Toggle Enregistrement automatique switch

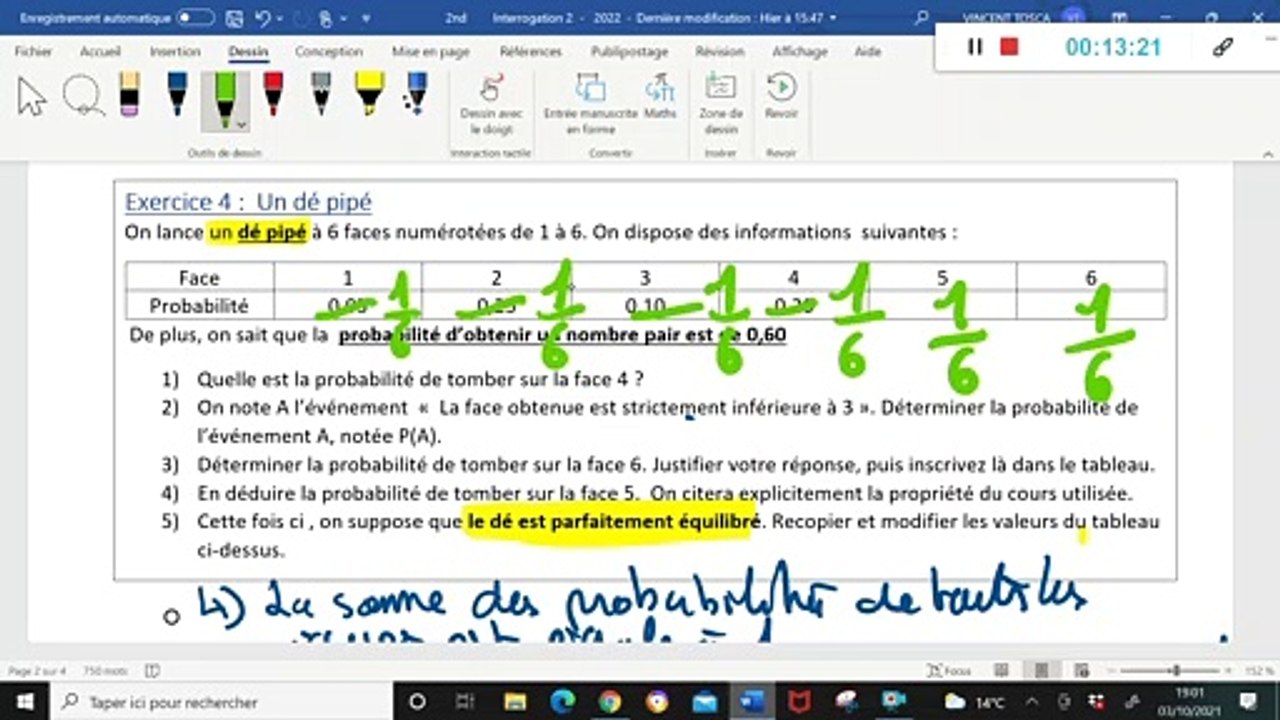pos(196,18)
